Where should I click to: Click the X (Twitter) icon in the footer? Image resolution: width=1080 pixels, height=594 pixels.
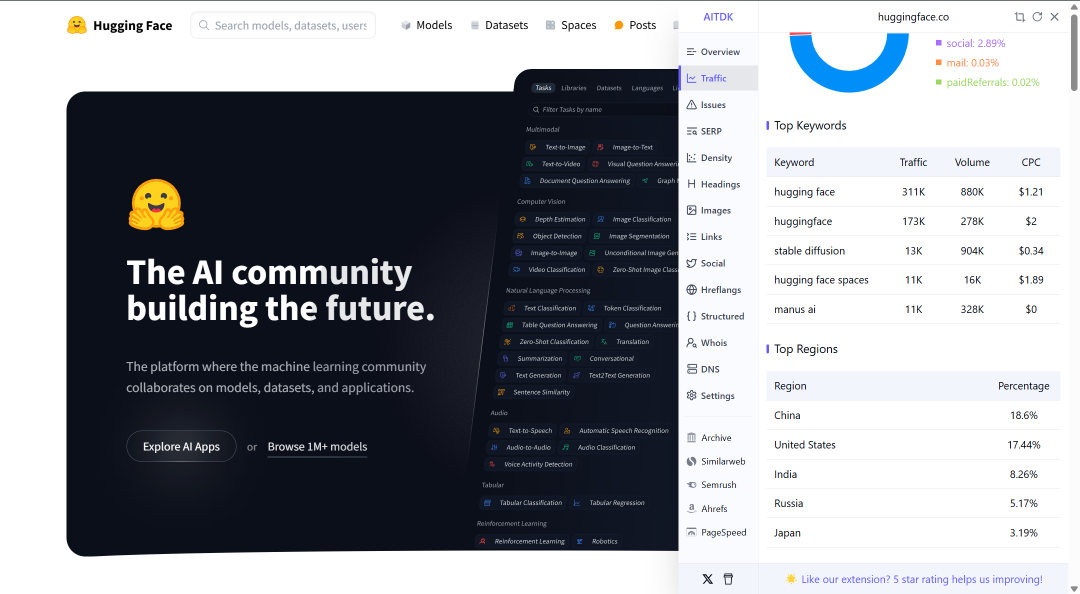pos(707,579)
